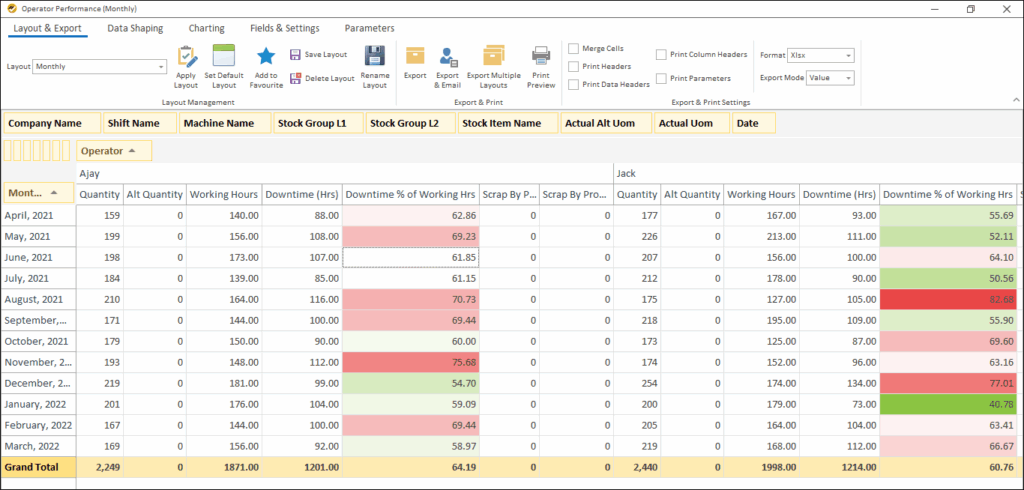Open Print Preview

(x=541, y=57)
